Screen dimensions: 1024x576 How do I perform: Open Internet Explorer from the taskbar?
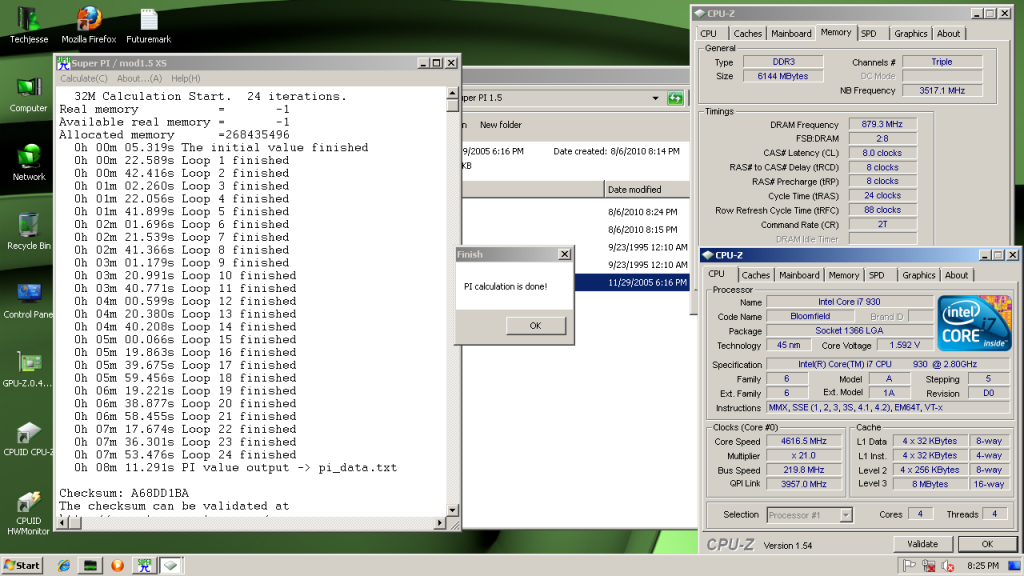tap(64, 566)
